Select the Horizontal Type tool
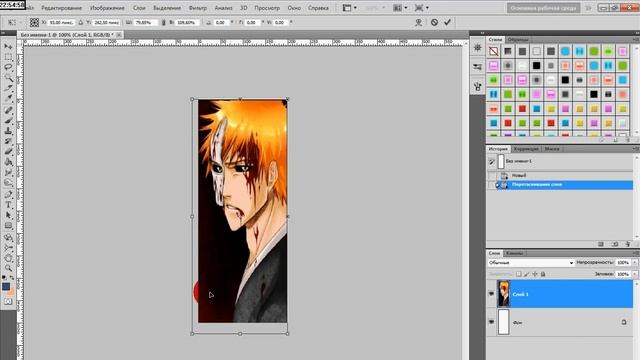The height and width of the screenshot is (360, 640). pyautogui.click(x=8, y=205)
